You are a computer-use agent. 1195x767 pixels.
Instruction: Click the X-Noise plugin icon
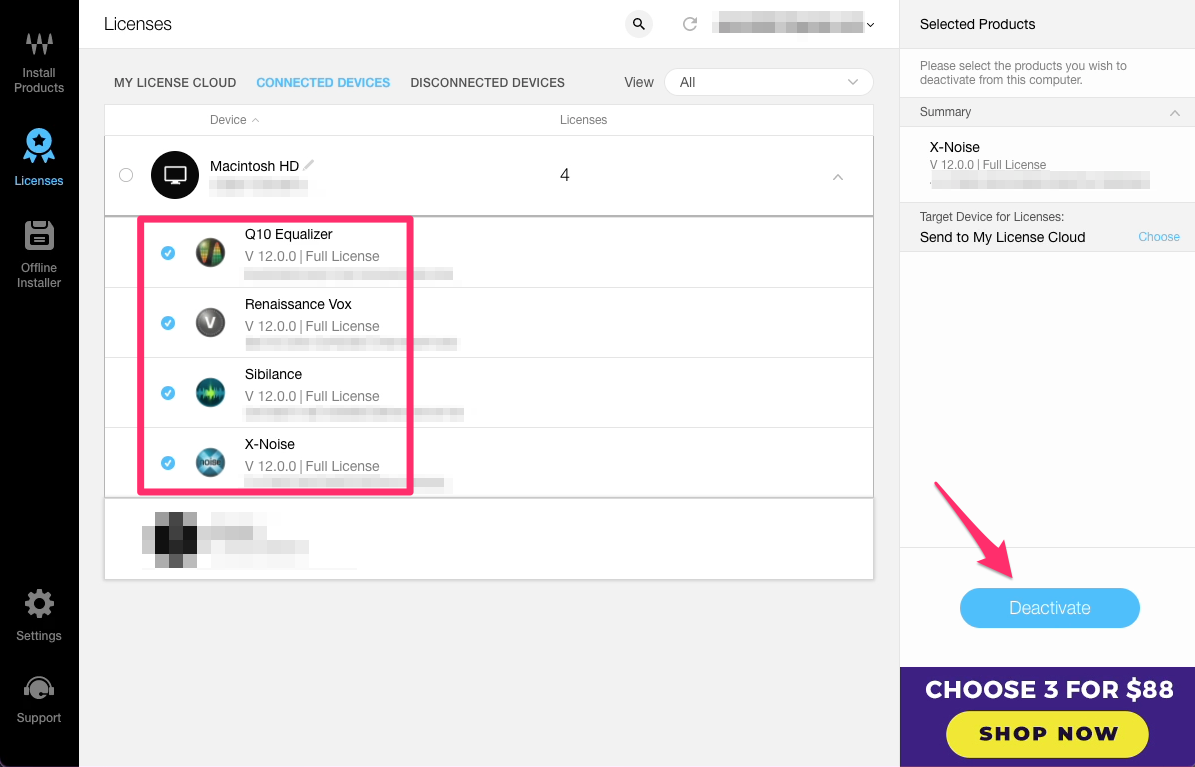[x=210, y=463]
